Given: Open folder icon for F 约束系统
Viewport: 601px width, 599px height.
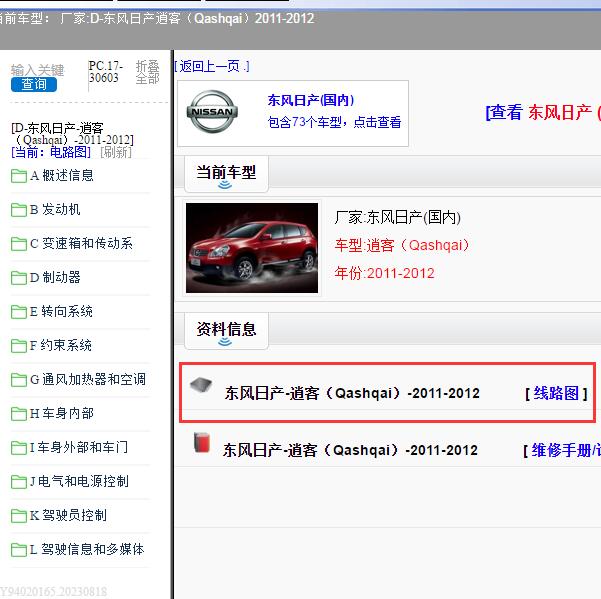Looking at the screenshot, I should click(x=19, y=346).
